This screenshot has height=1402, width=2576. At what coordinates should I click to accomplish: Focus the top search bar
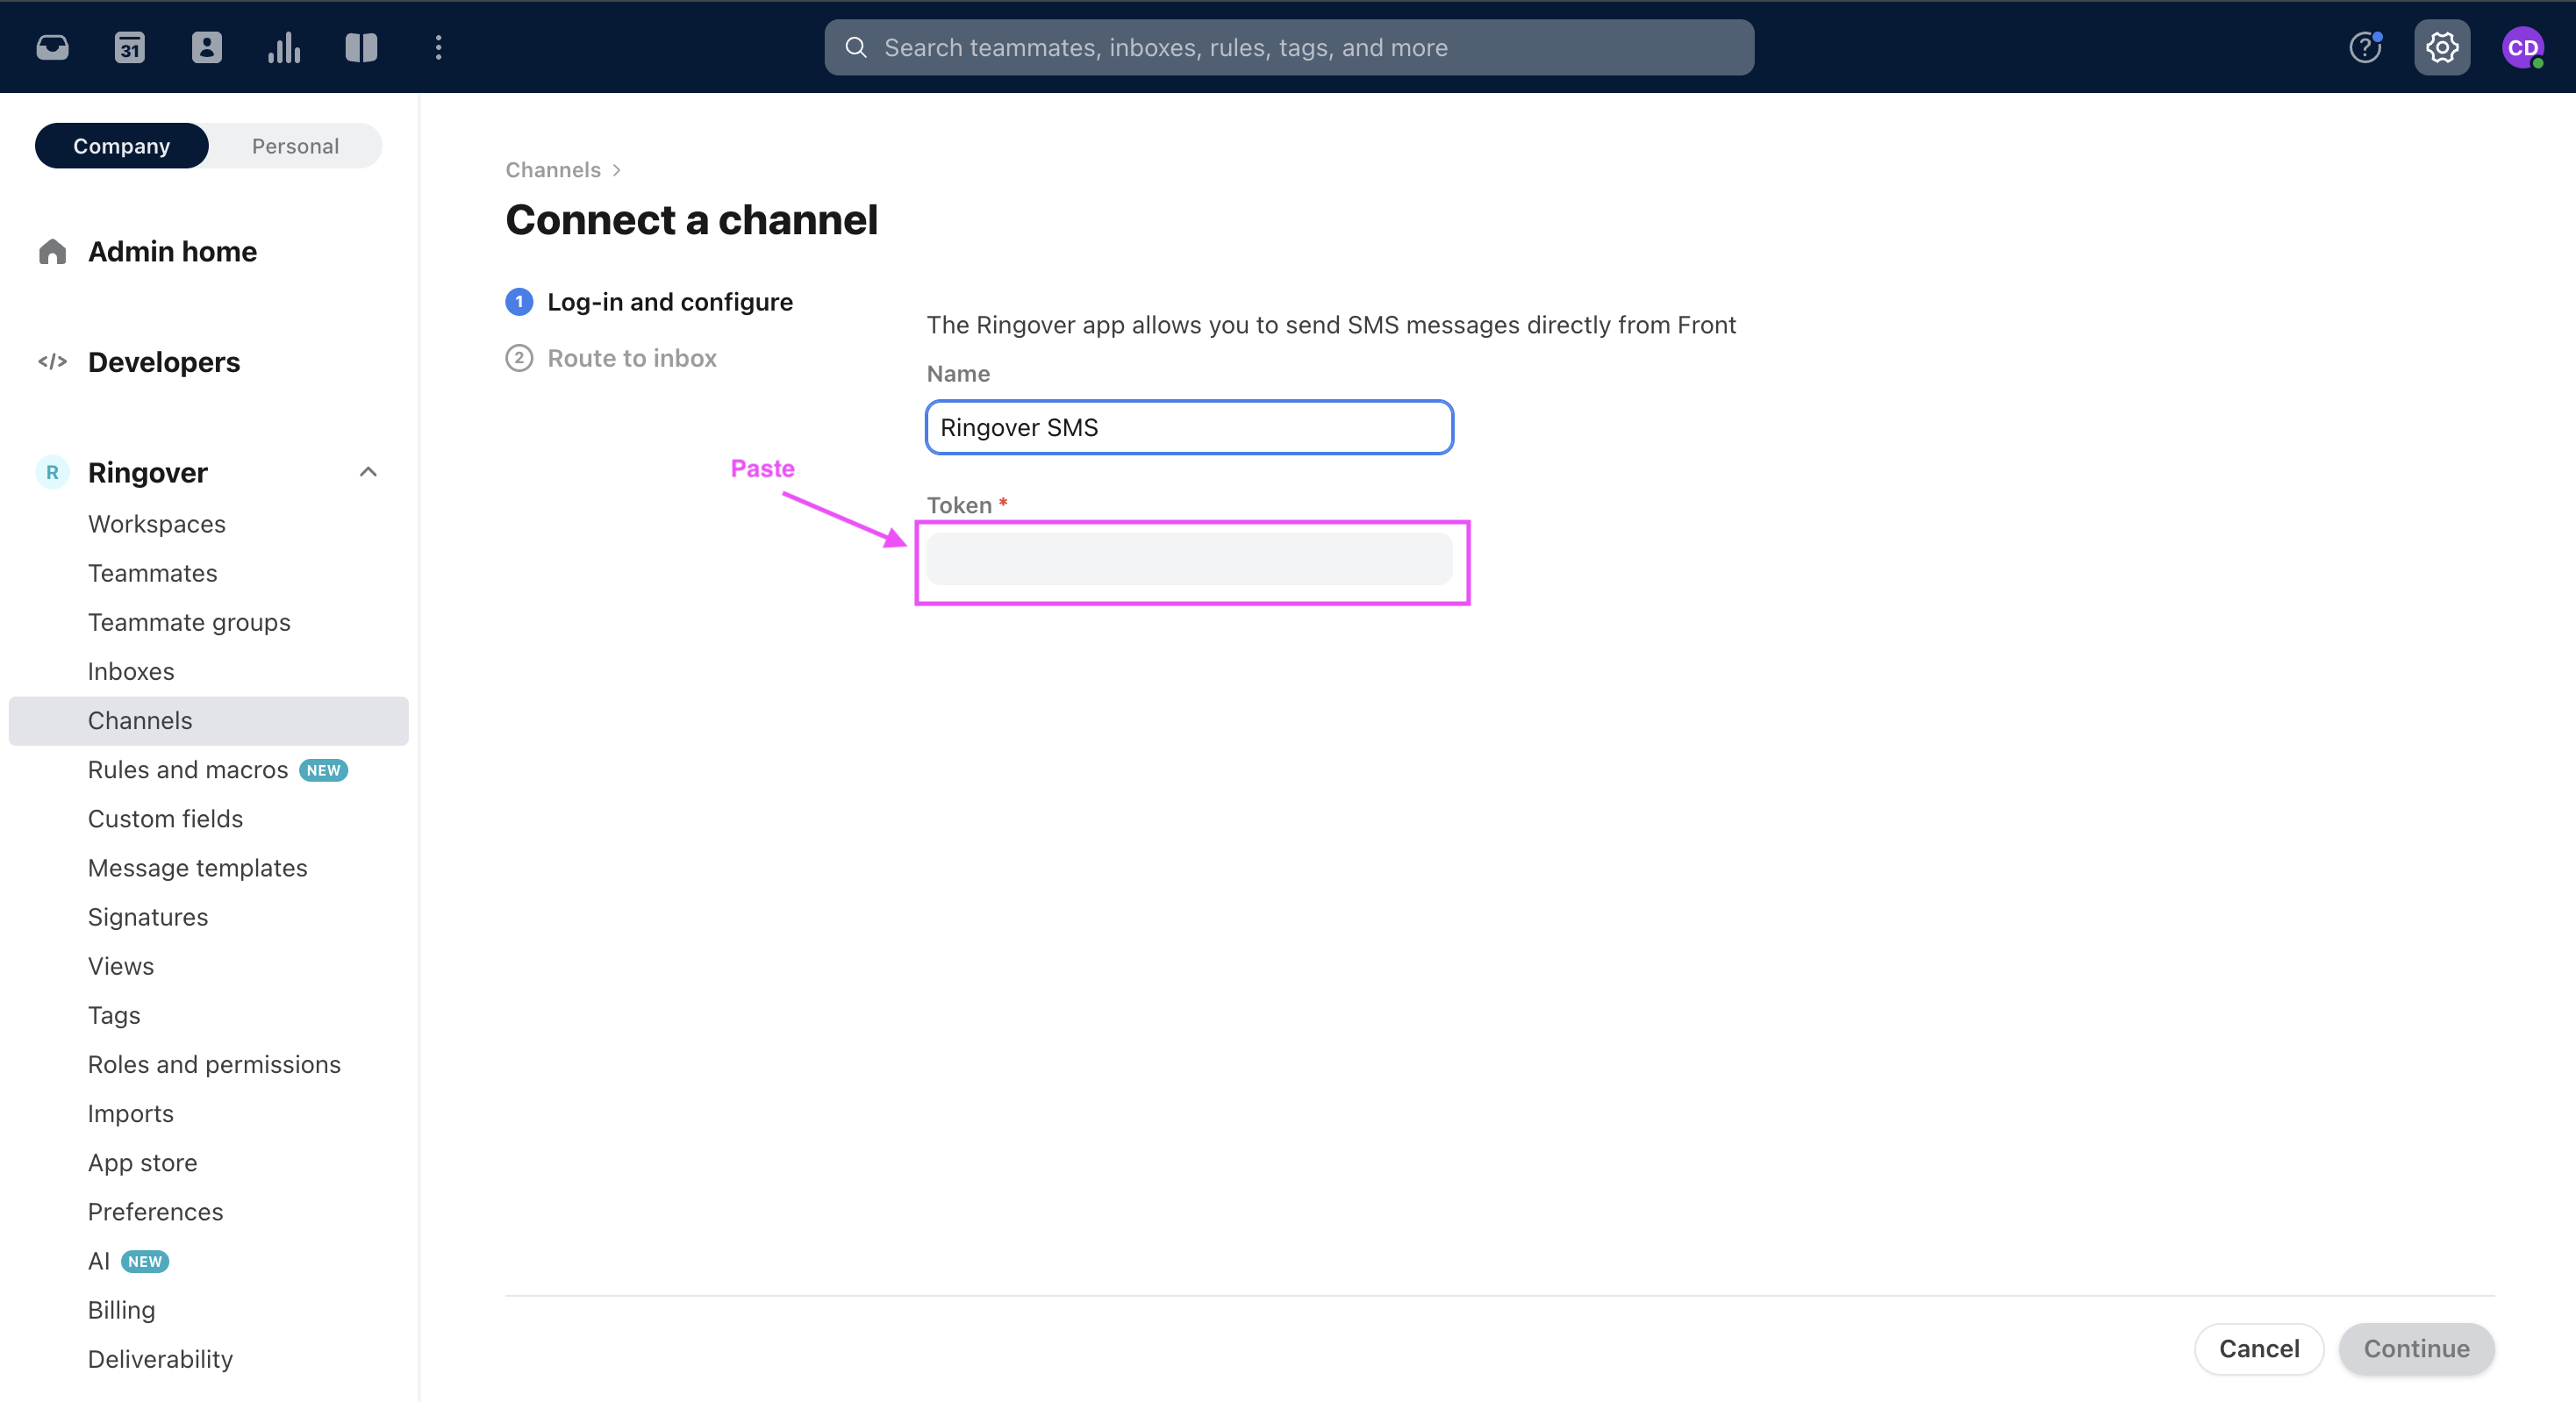click(x=1289, y=47)
